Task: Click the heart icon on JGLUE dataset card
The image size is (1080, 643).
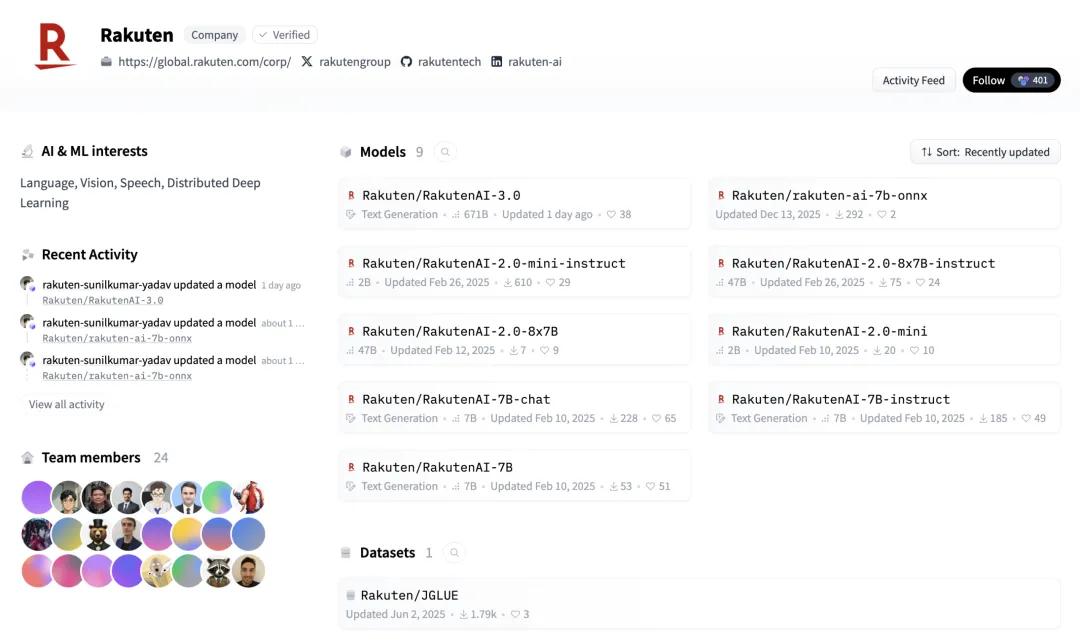Action: 515,615
